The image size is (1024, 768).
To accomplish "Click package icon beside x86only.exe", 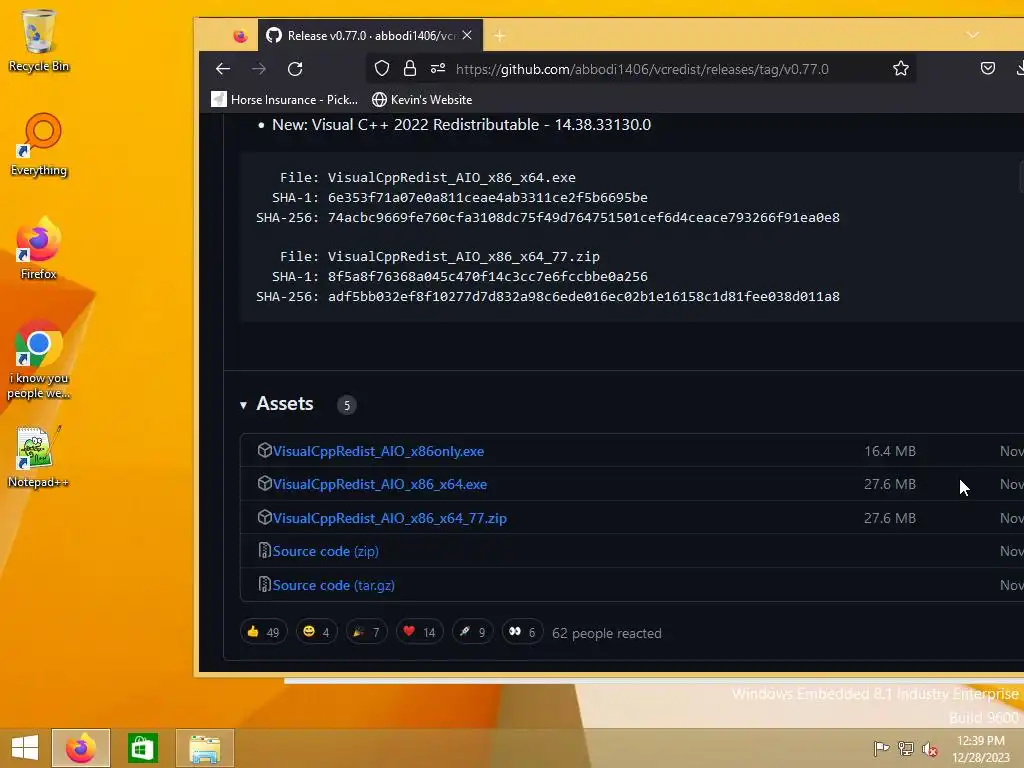I will (x=264, y=450).
